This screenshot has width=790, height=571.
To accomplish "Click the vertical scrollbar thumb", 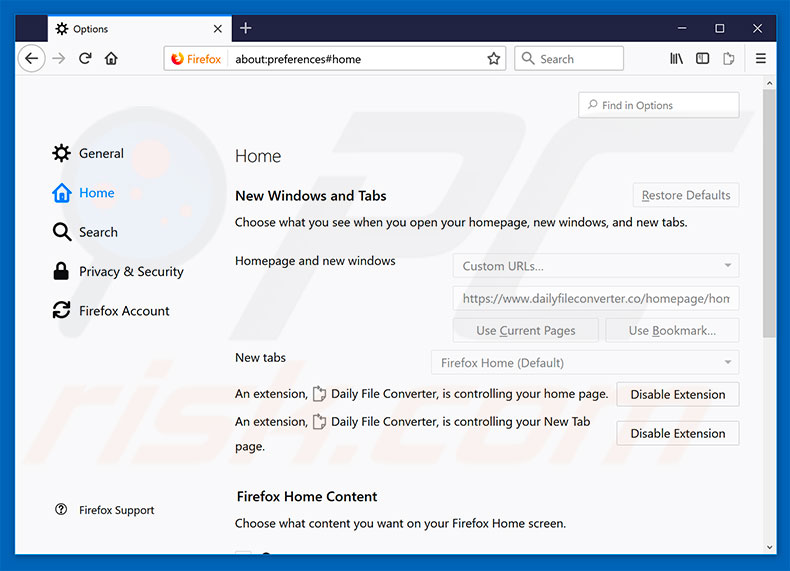I will [x=769, y=214].
